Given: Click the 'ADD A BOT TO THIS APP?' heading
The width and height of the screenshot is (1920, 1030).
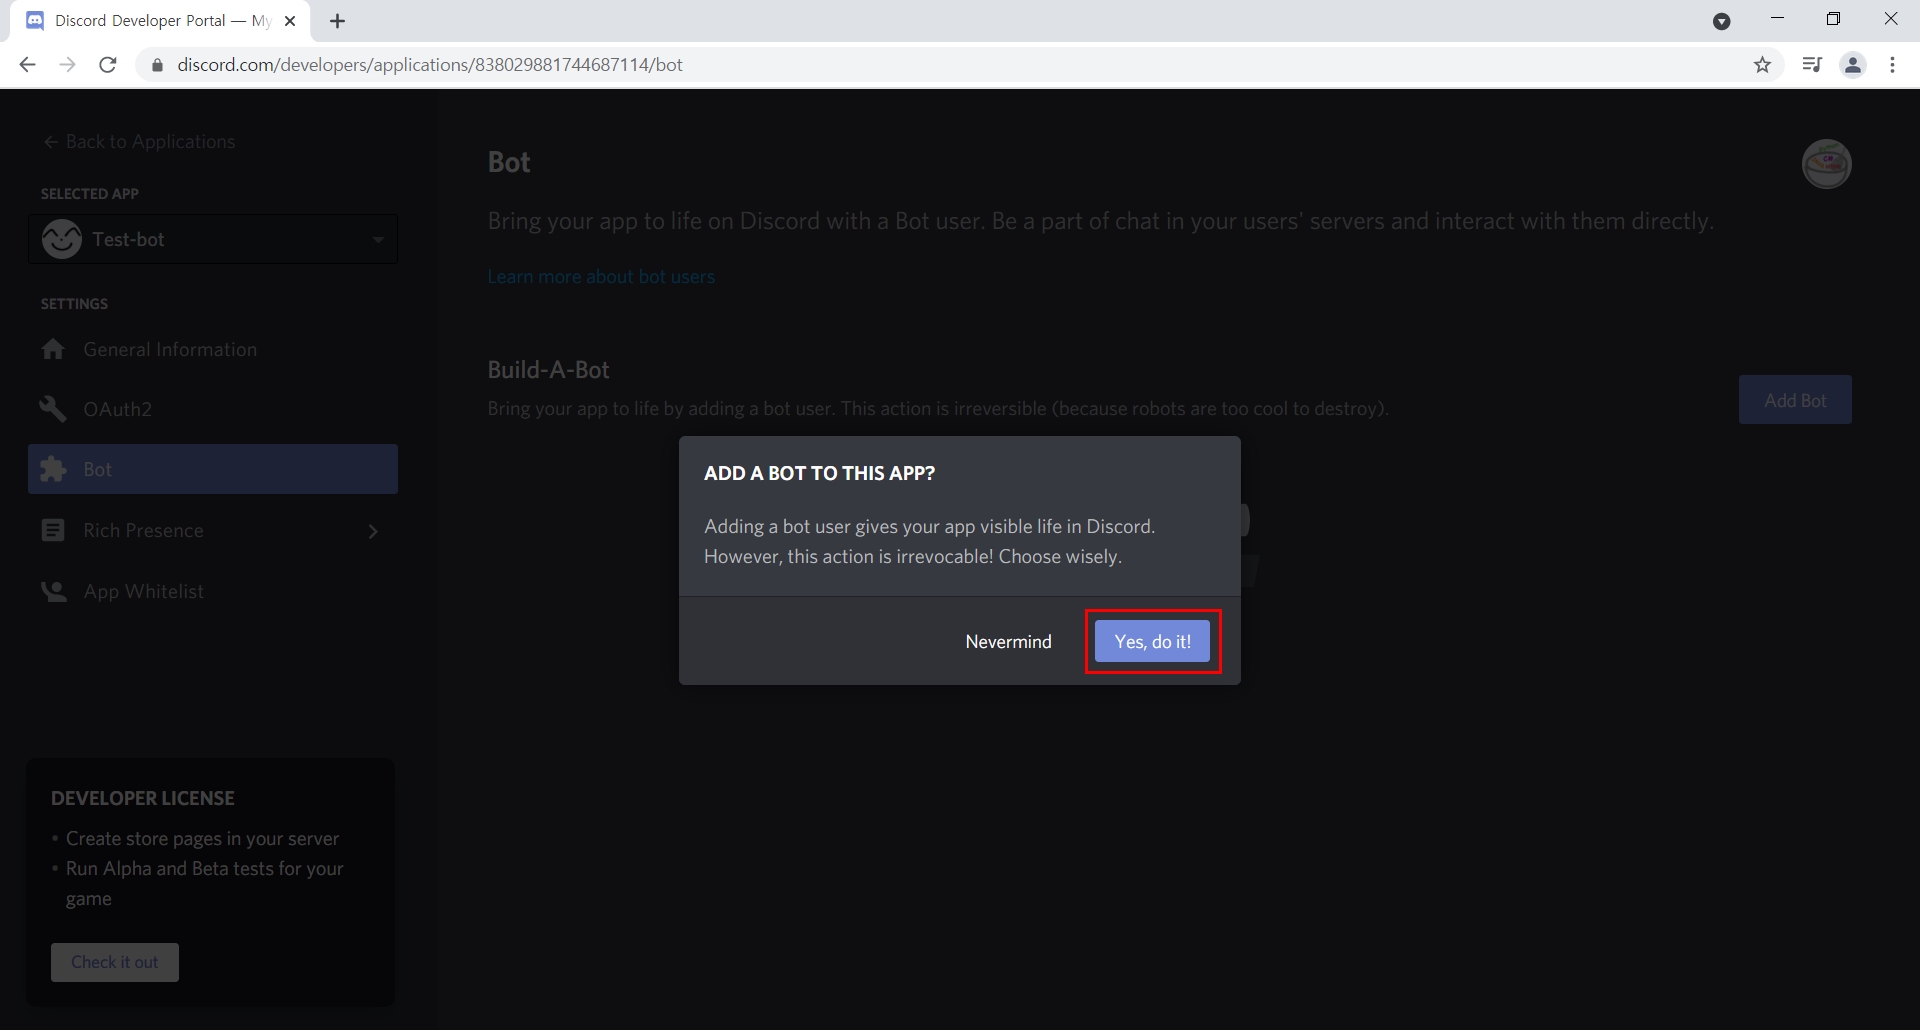Looking at the screenshot, I should (x=819, y=474).
